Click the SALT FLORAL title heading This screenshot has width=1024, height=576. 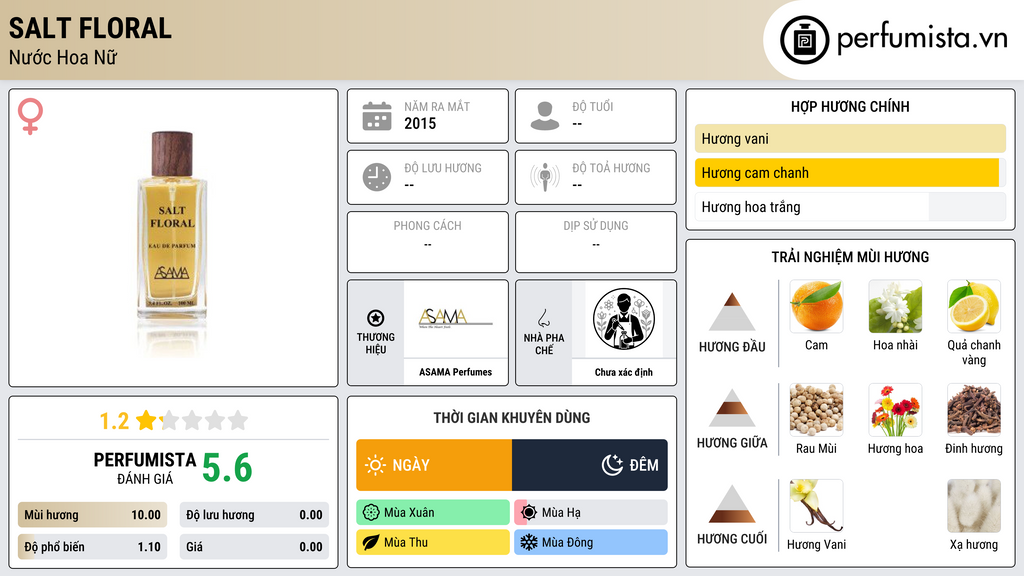click(90, 28)
